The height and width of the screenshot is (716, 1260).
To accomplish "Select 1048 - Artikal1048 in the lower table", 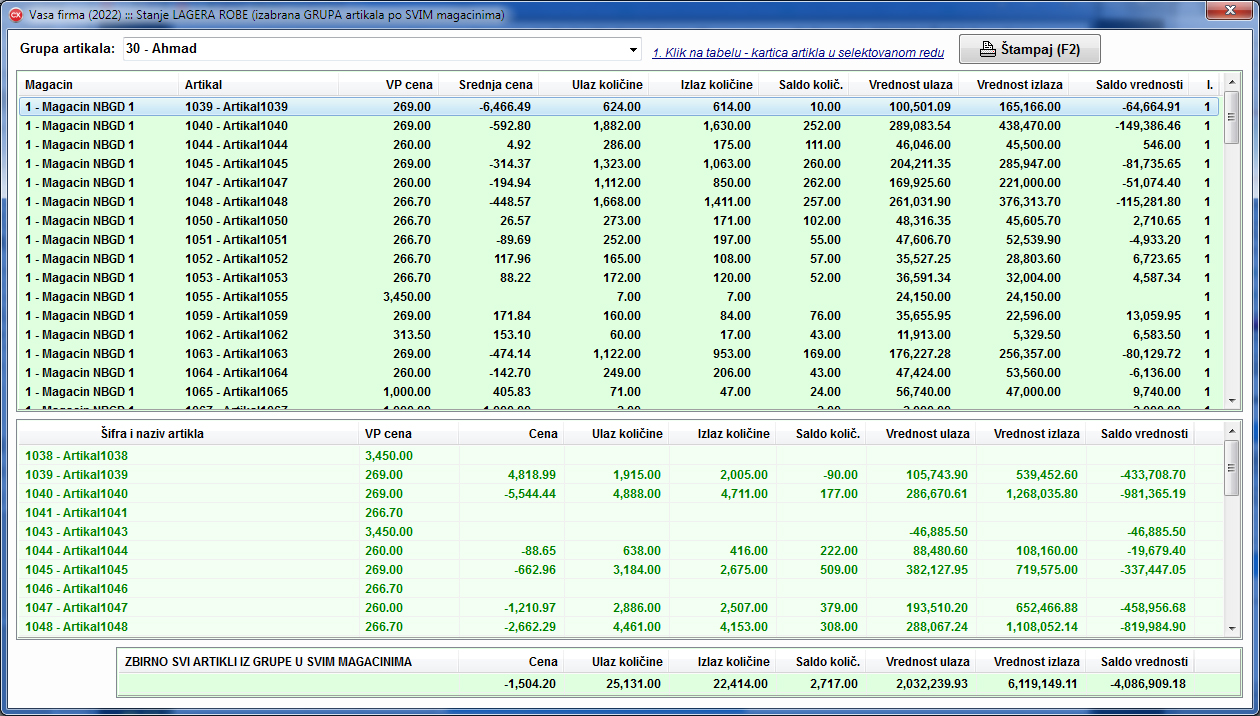I will [621, 626].
